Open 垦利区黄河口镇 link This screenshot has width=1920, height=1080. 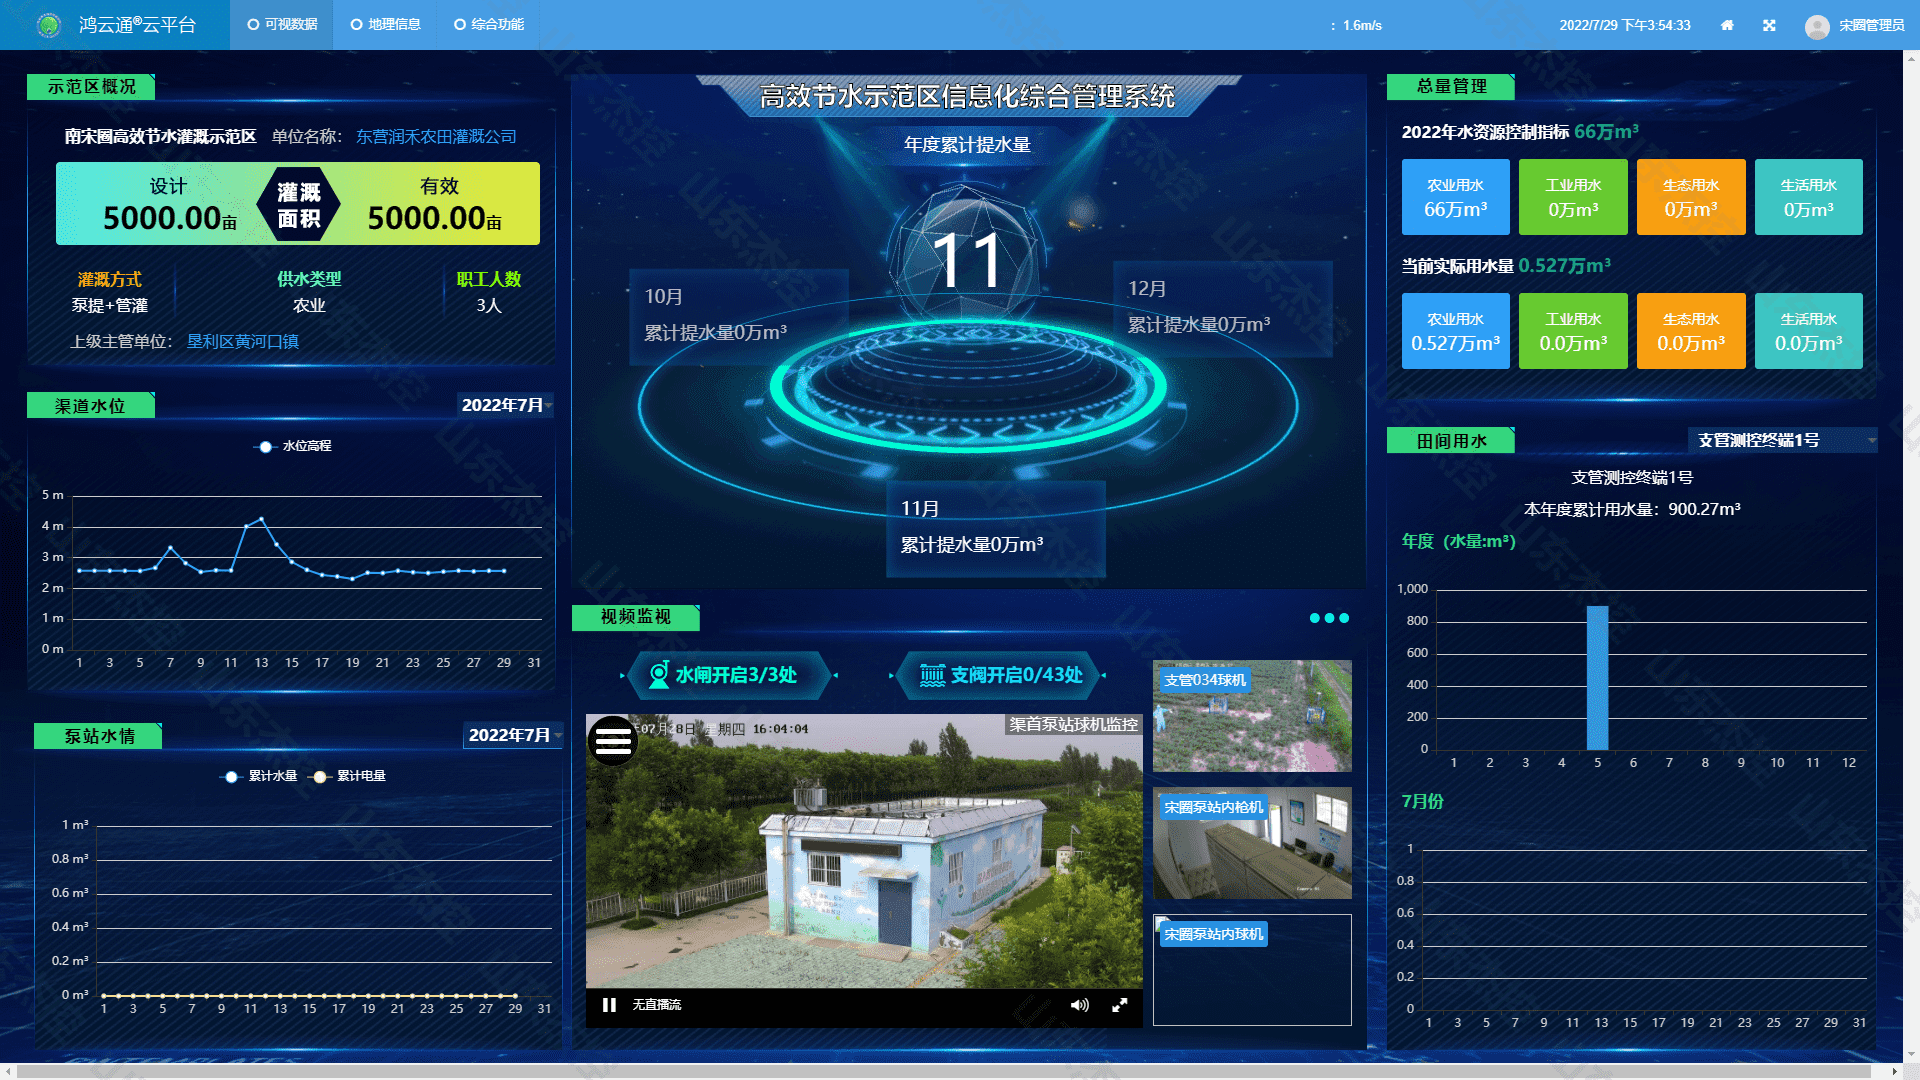pos(243,341)
